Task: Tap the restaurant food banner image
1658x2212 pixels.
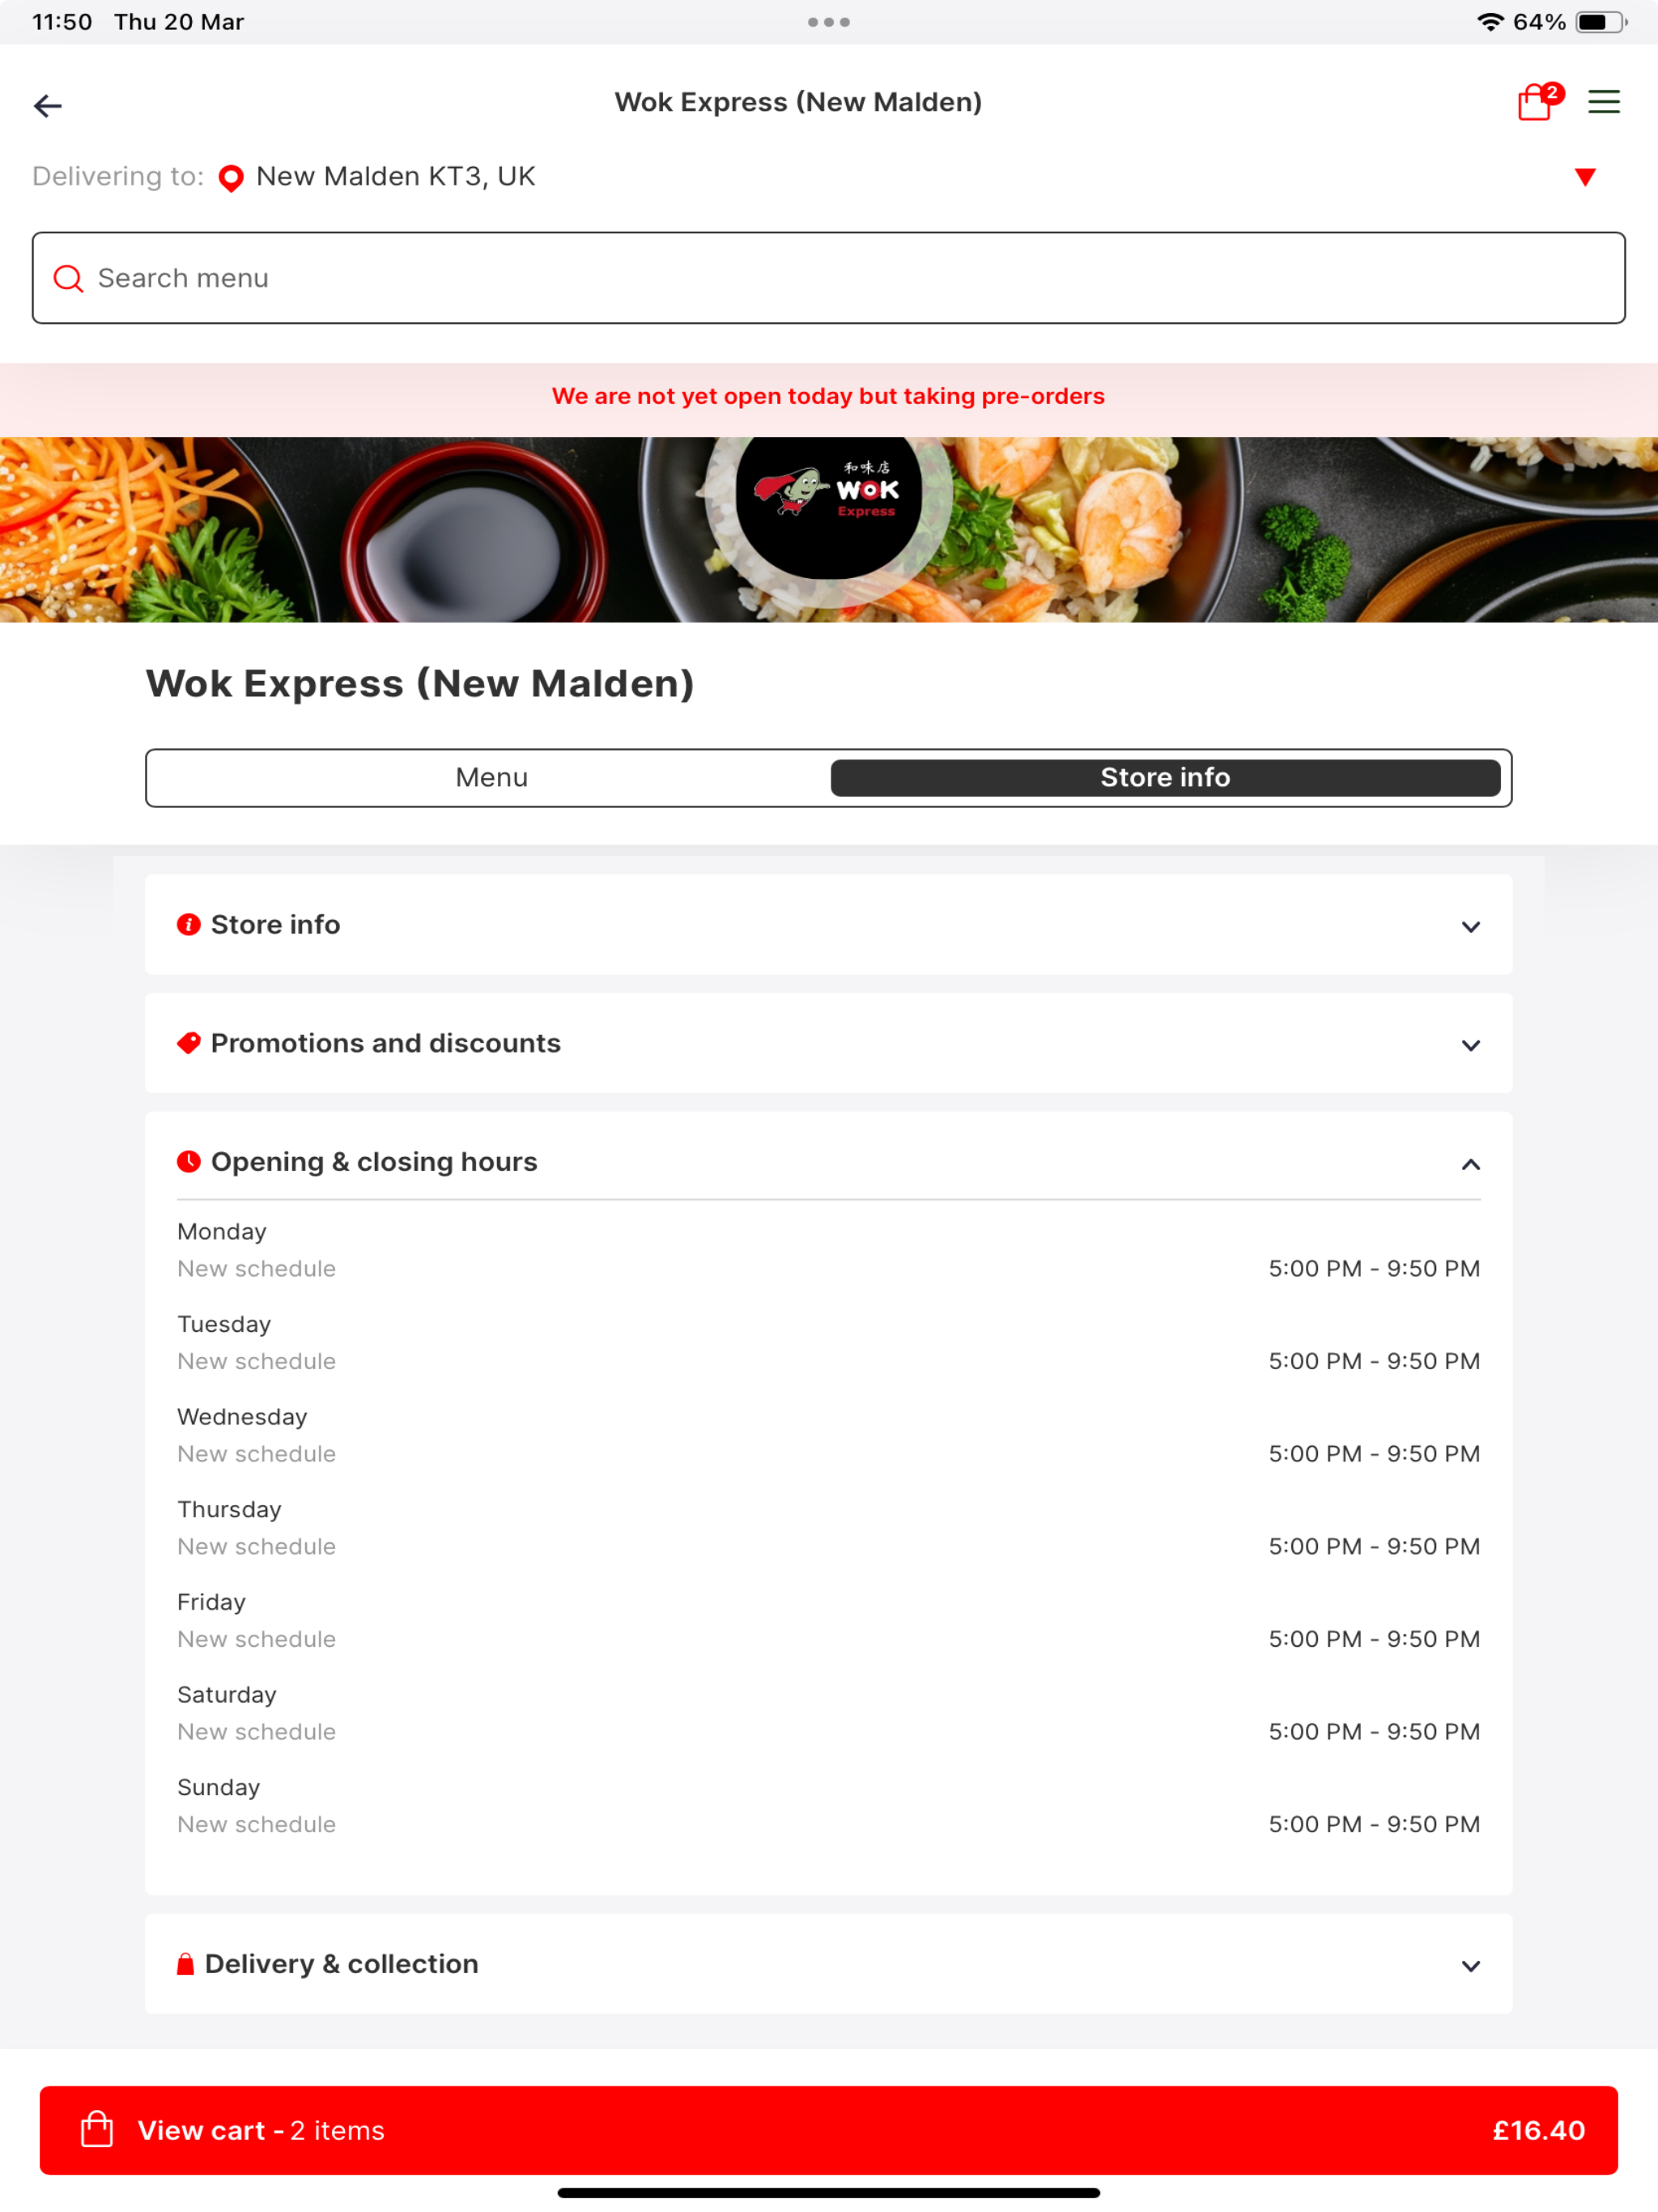Action: [x=829, y=530]
